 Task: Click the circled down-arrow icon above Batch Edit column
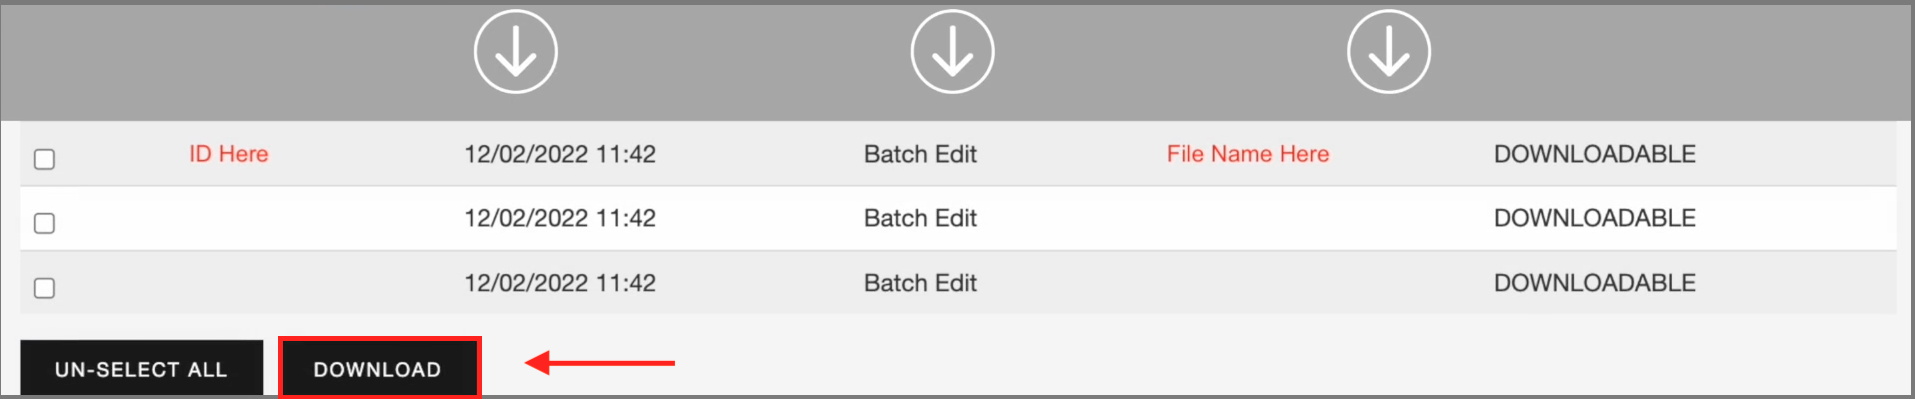coord(952,52)
